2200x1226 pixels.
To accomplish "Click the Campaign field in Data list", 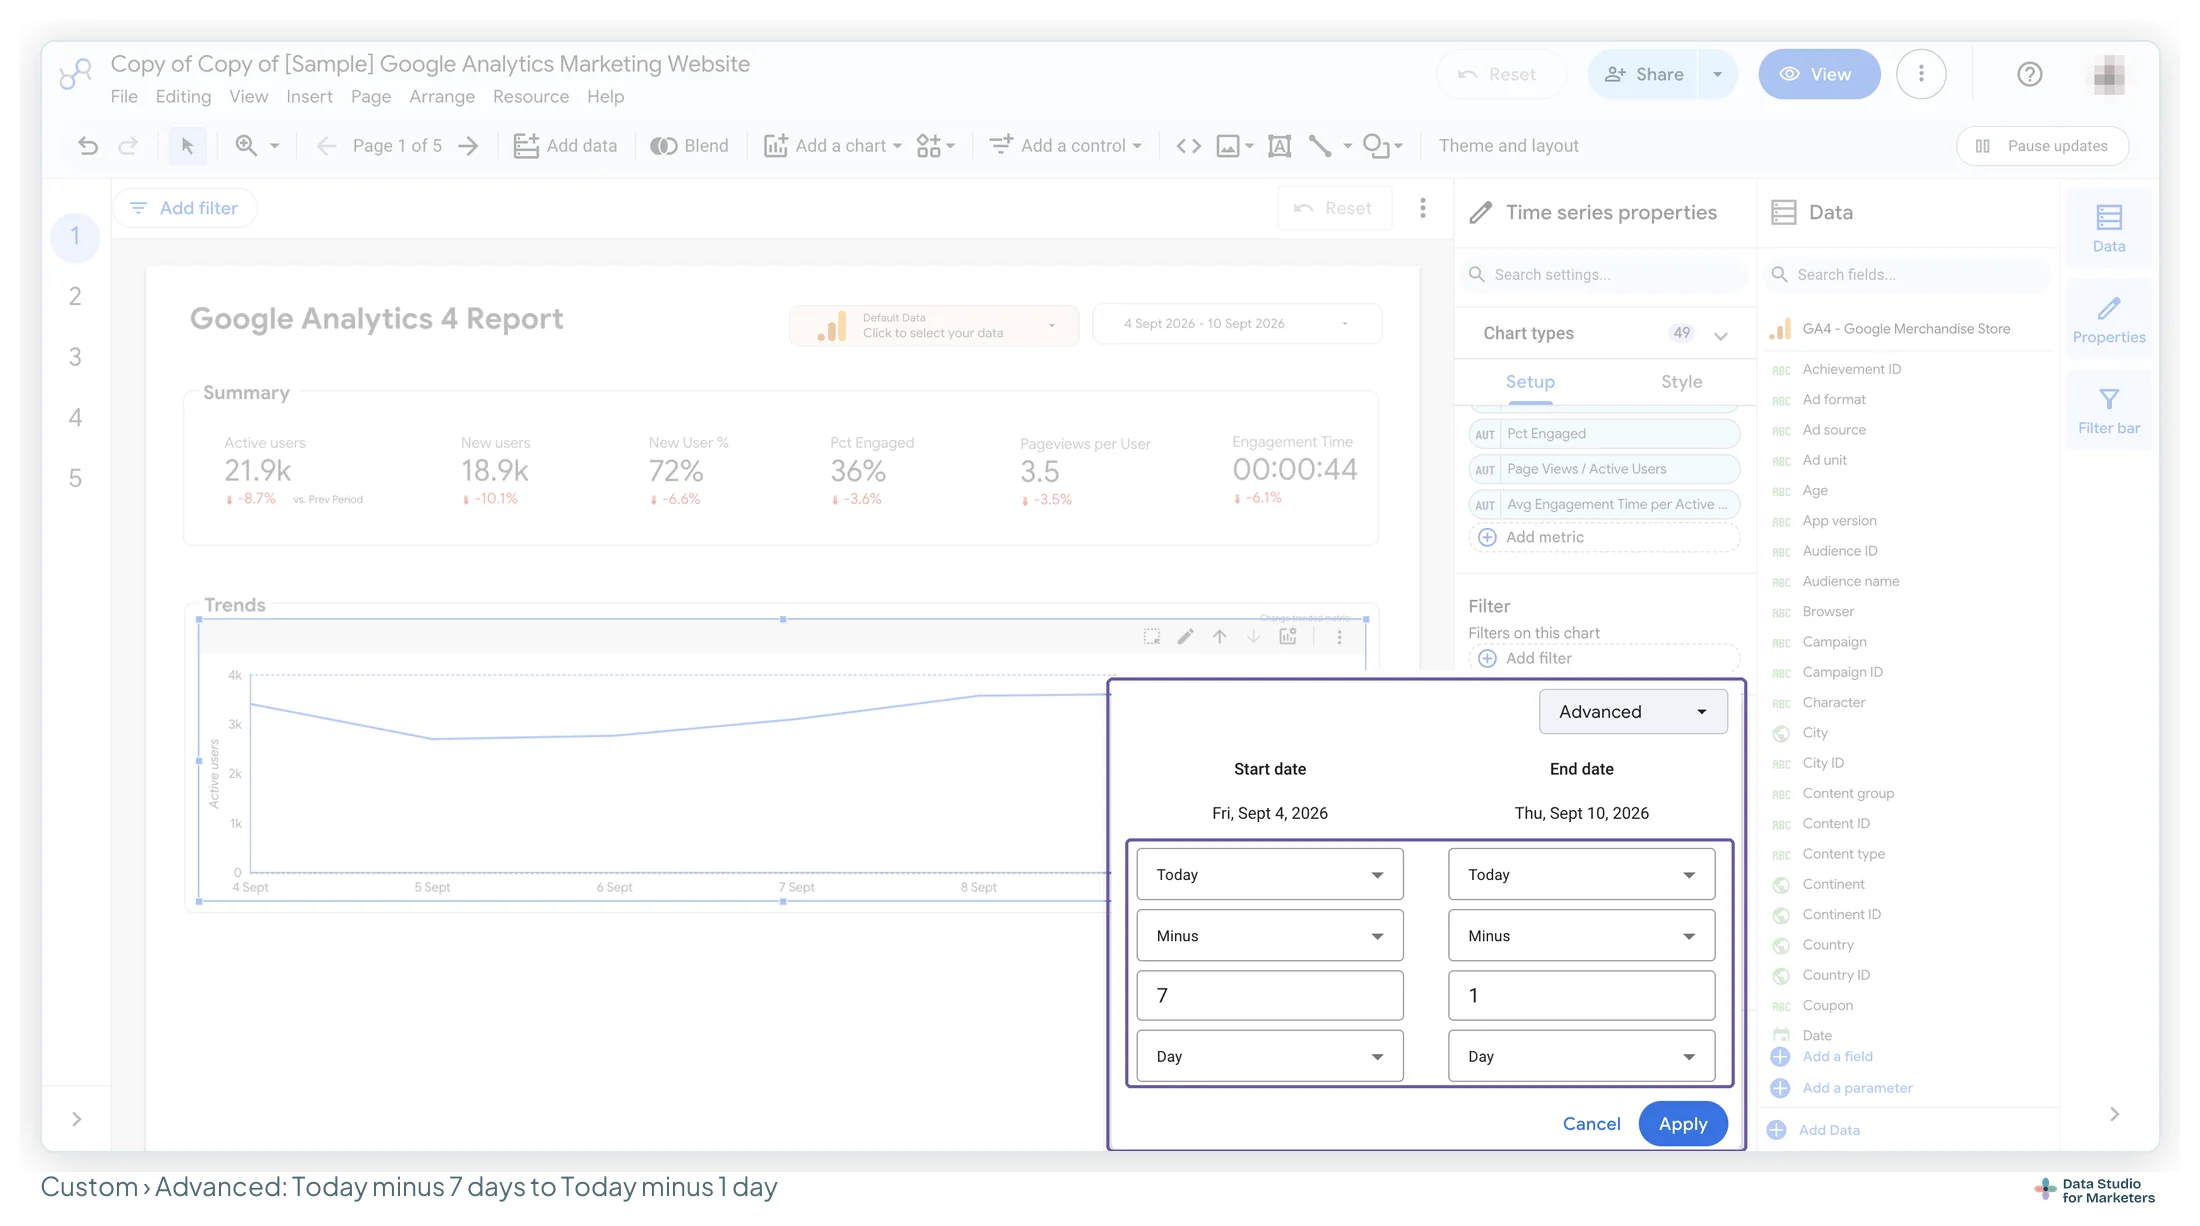I will [x=1833, y=642].
